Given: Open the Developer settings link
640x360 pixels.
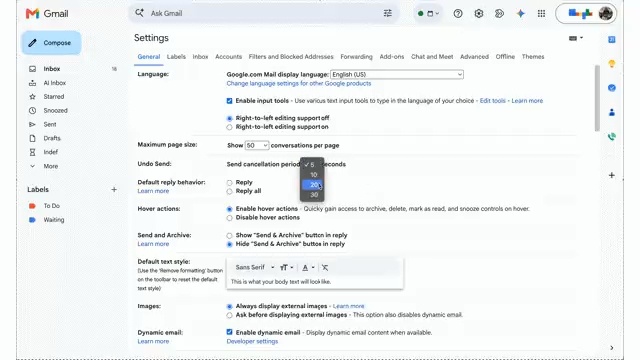Looking at the screenshot, I should 252,342.
